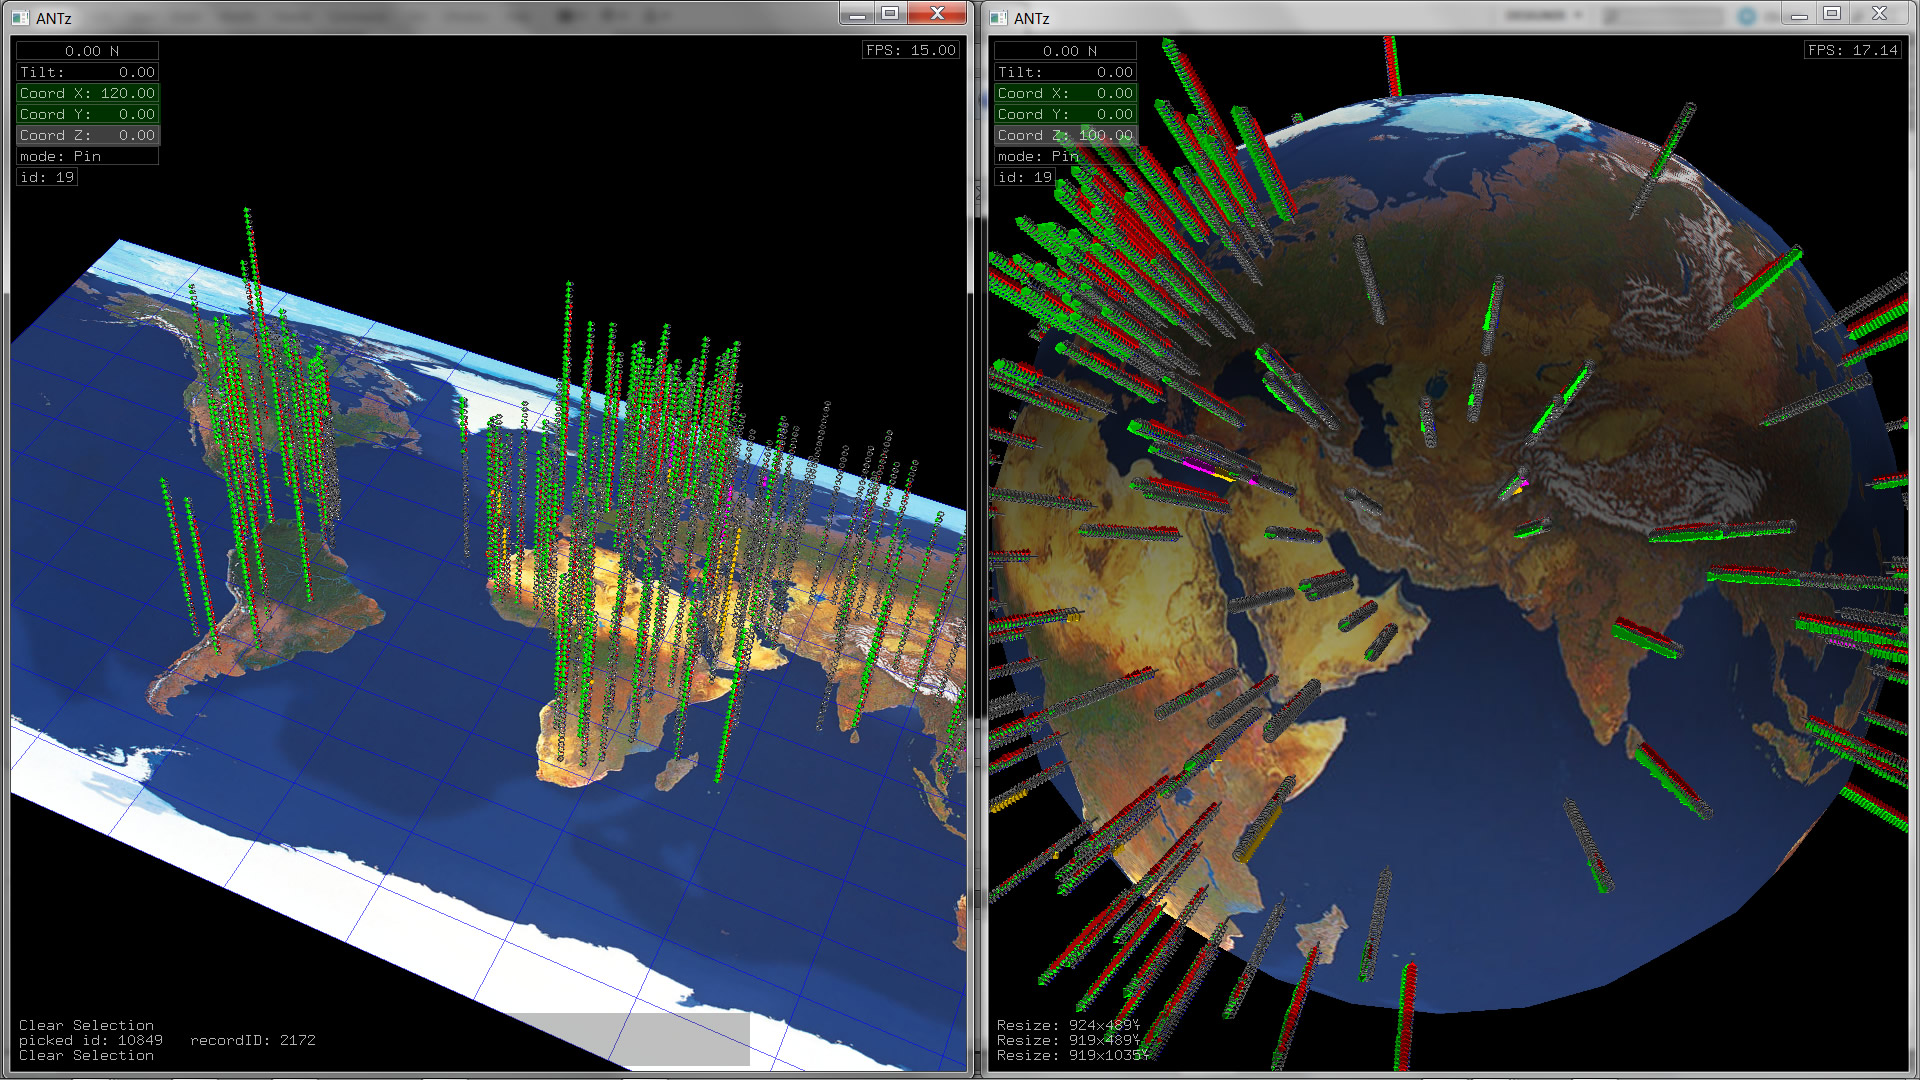The image size is (1920, 1080).
Task: Select Coord X field in right window
Action: [x=1065, y=93]
